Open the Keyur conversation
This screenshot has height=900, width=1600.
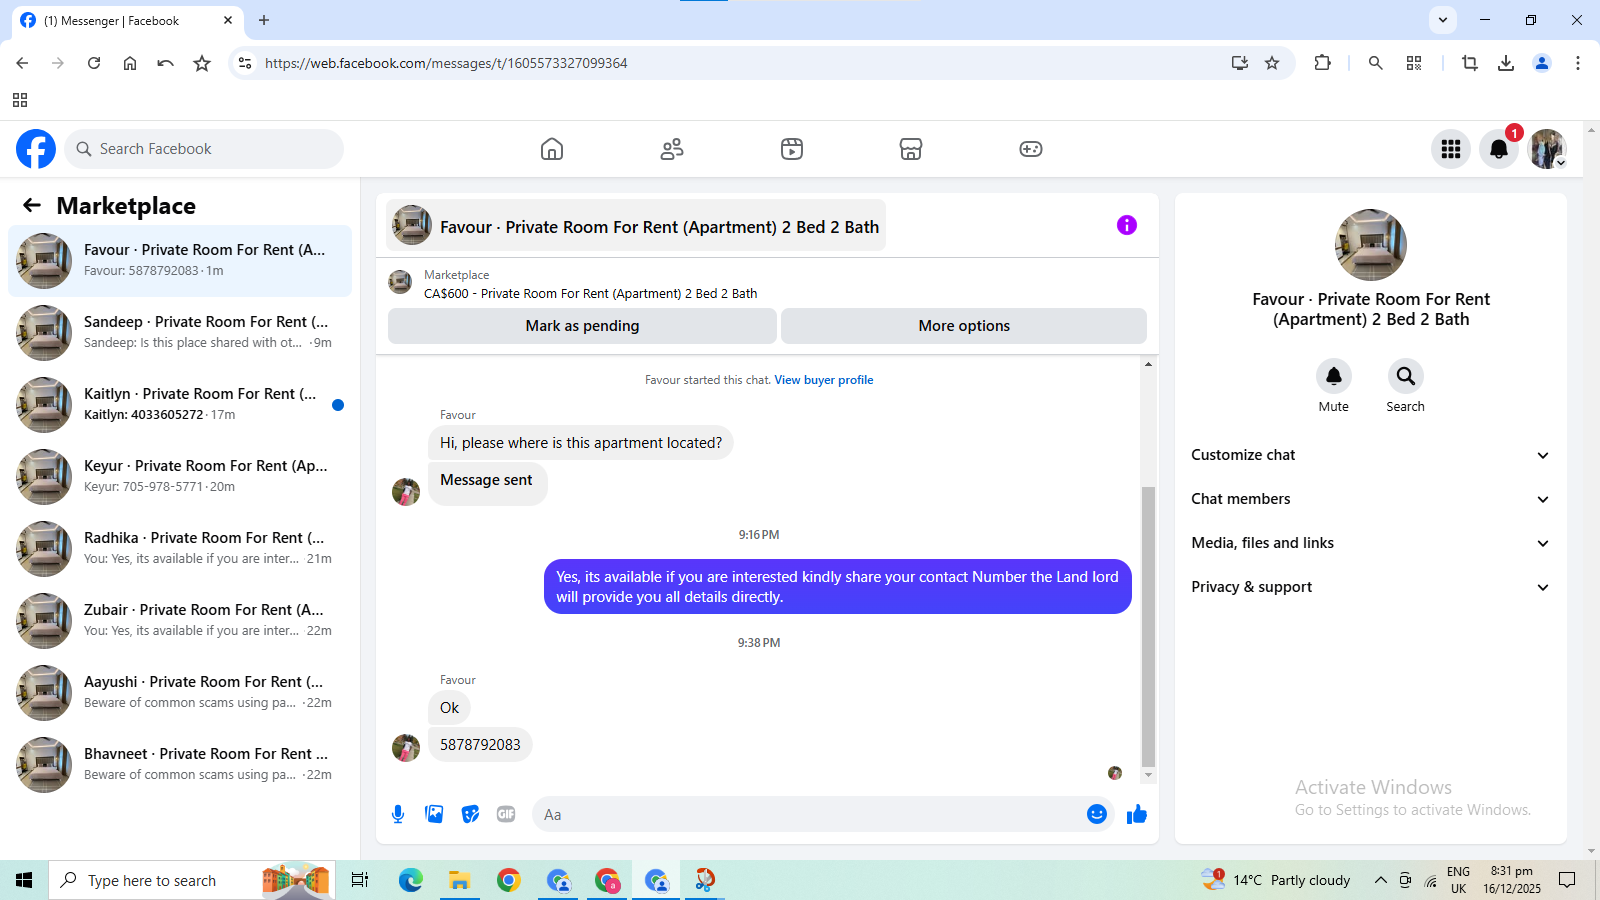coord(180,477)
